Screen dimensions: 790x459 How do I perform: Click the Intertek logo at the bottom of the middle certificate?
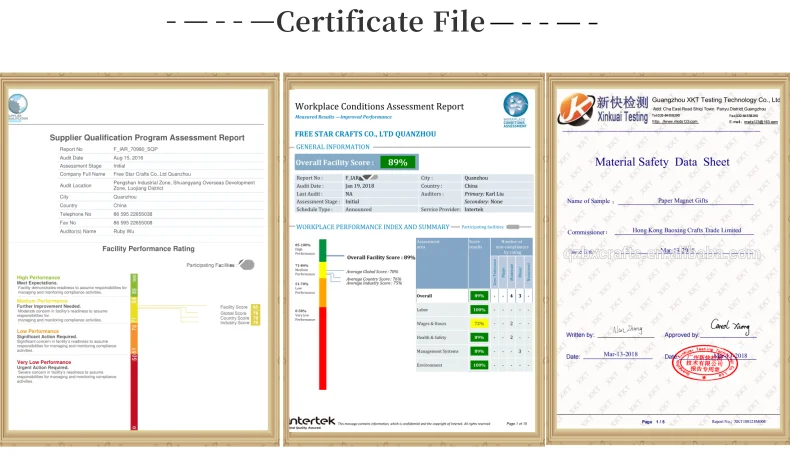(x=312, y=422)
